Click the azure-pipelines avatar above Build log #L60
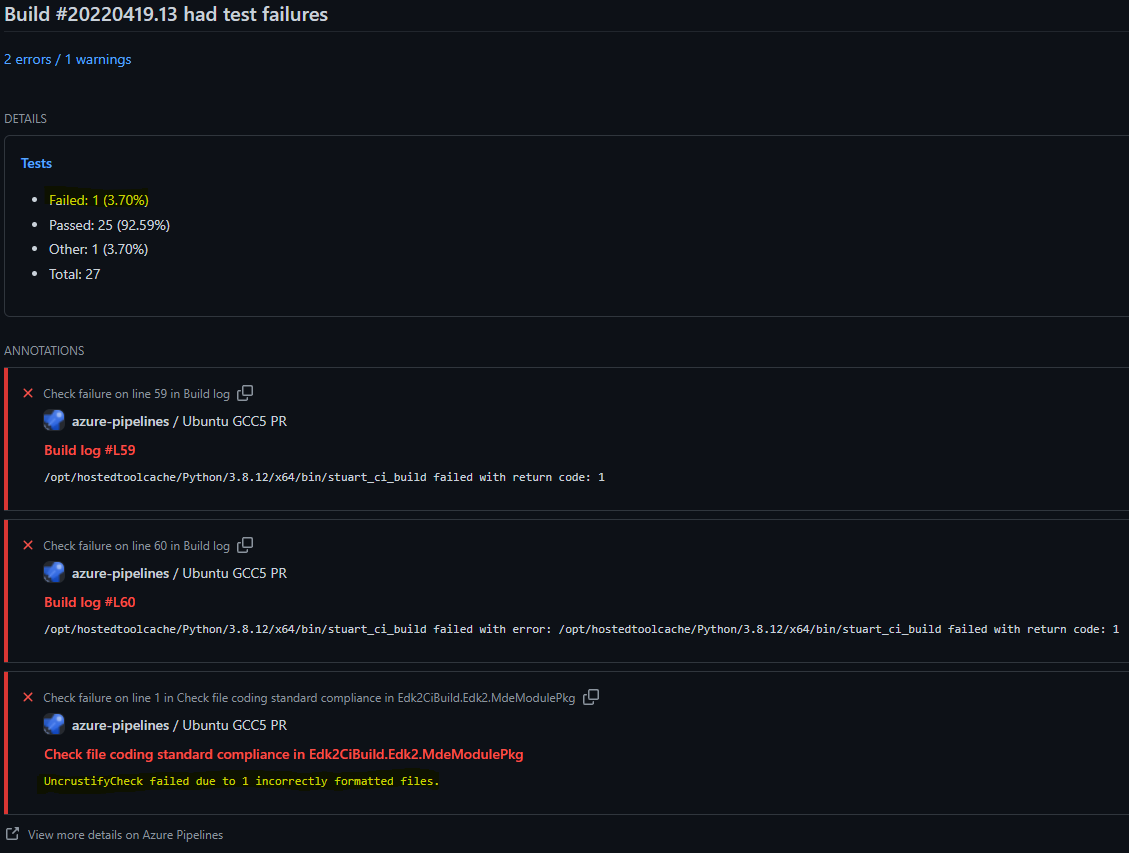 [x=54, y=573]
